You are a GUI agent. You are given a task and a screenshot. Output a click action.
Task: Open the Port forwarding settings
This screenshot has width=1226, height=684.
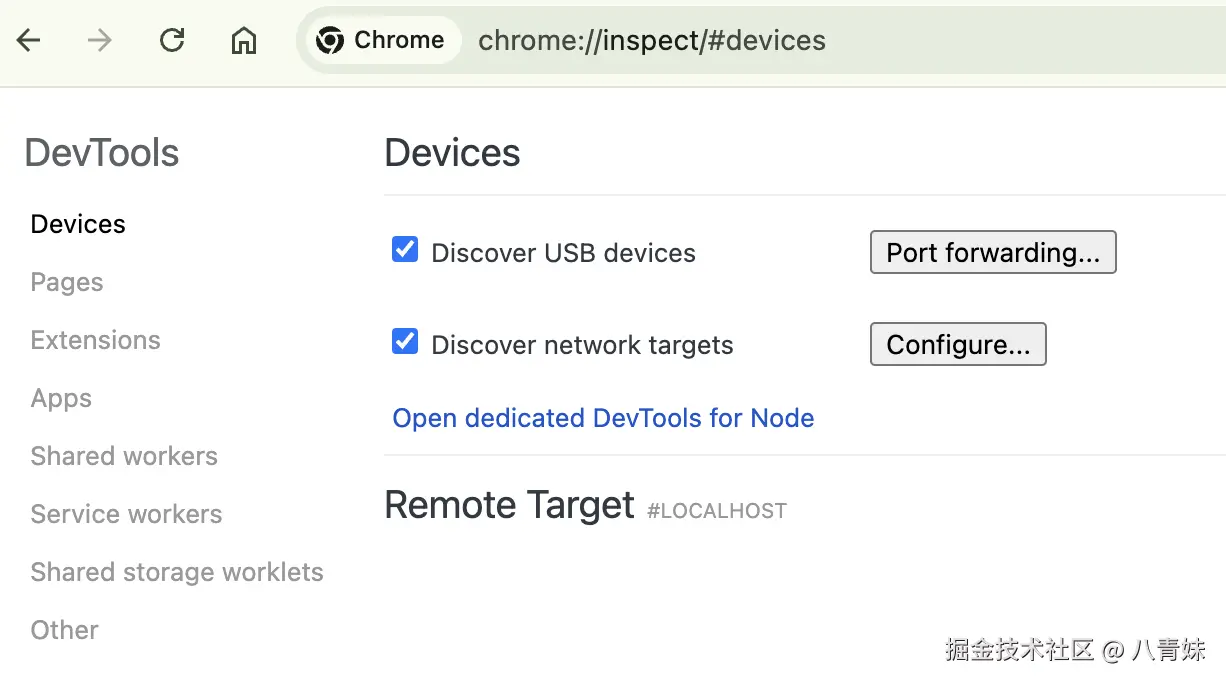tap(992, 253)
